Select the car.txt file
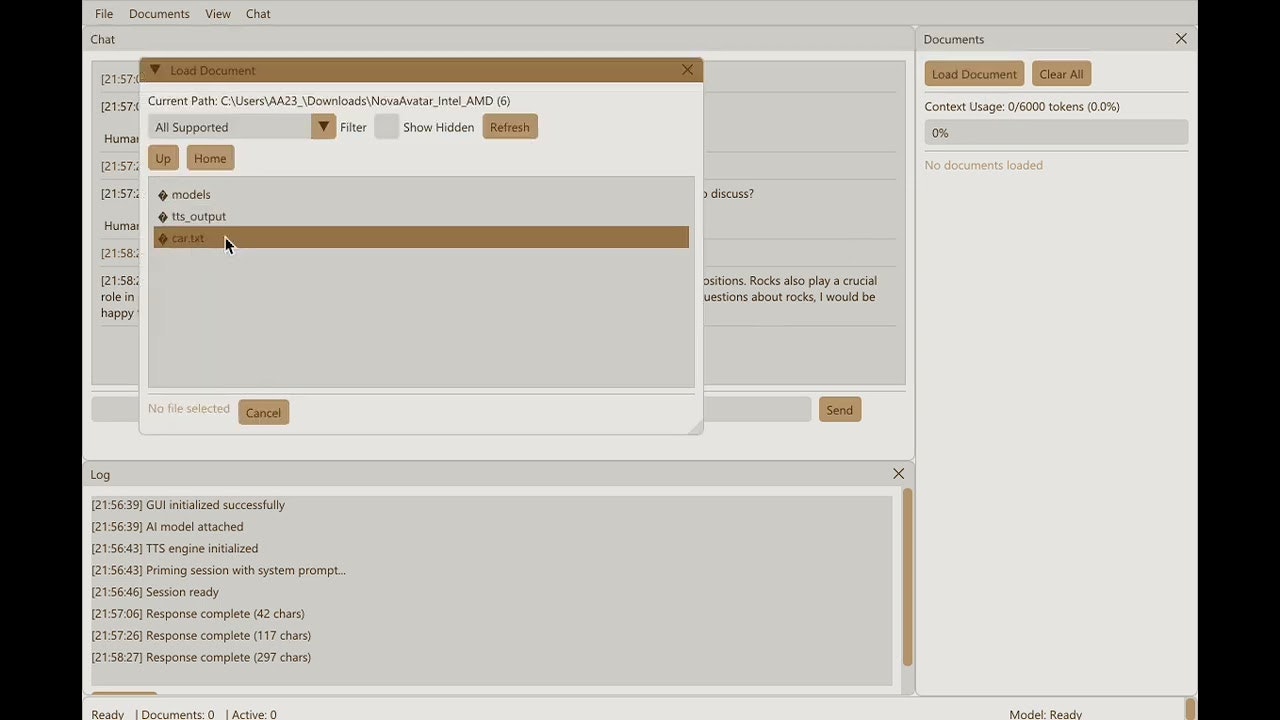The image size is (1280, 720). 421,238
